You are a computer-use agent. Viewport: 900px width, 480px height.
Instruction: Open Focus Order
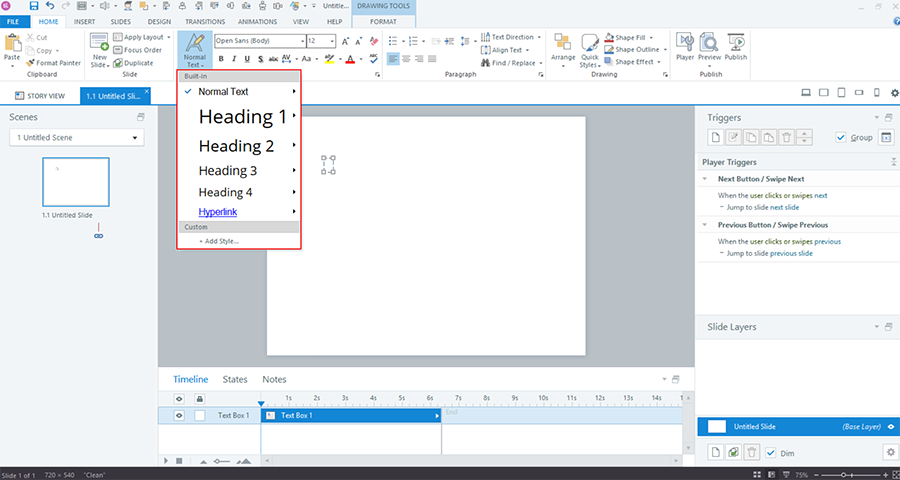(x=138, y=50)
